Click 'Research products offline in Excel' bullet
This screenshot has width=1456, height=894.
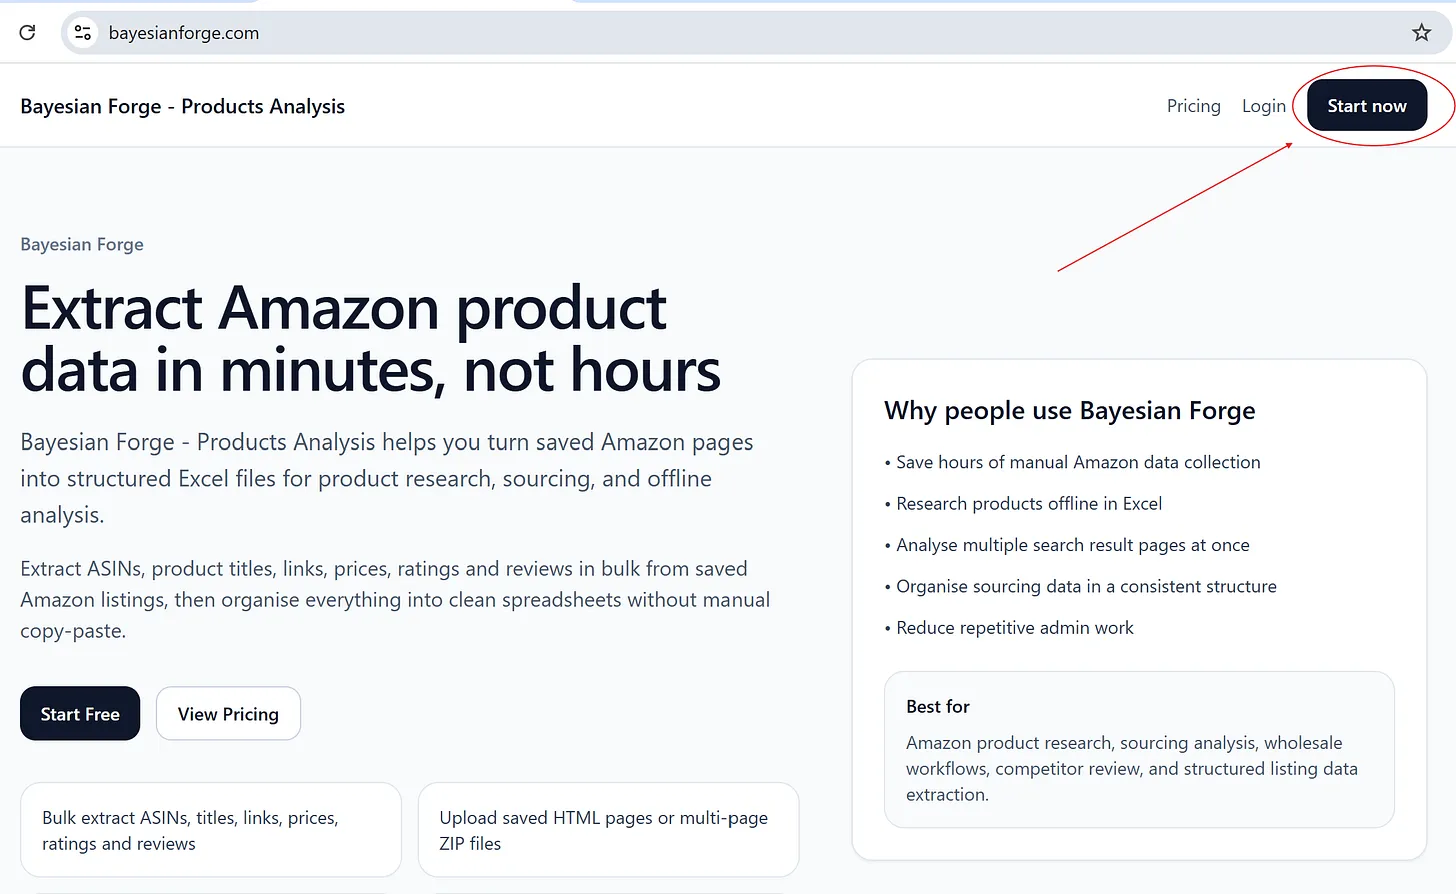click(x=1028, y=504)
